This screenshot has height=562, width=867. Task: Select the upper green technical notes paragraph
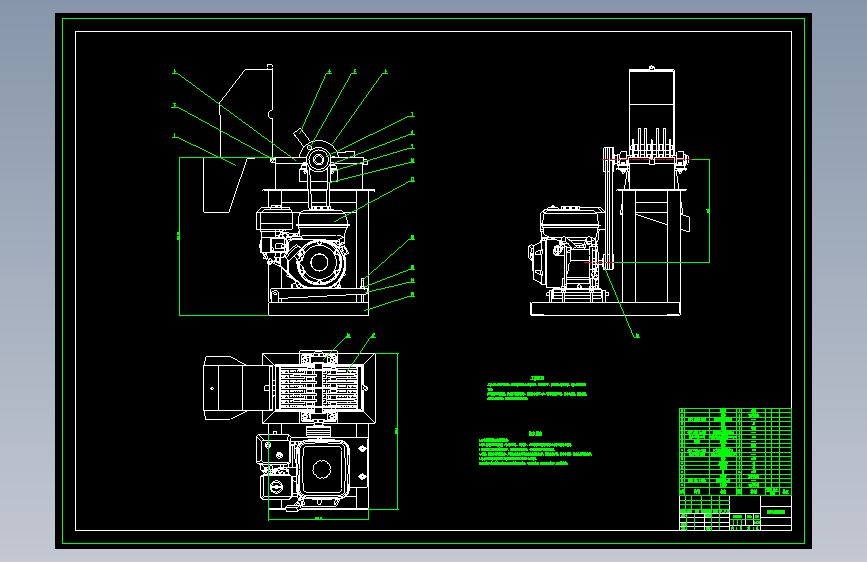pyautogui.click(x=536, y=388)
